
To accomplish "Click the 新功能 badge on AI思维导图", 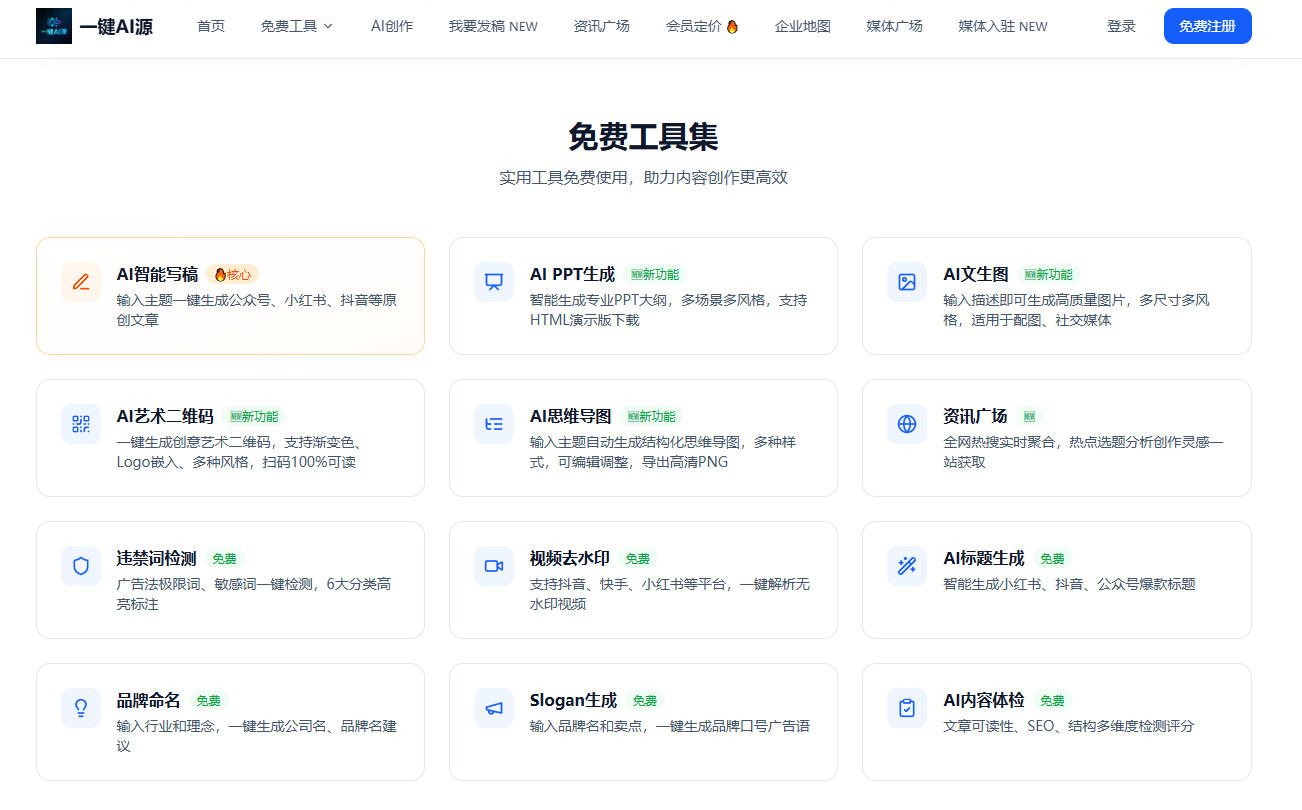I will tap(651, 416).
